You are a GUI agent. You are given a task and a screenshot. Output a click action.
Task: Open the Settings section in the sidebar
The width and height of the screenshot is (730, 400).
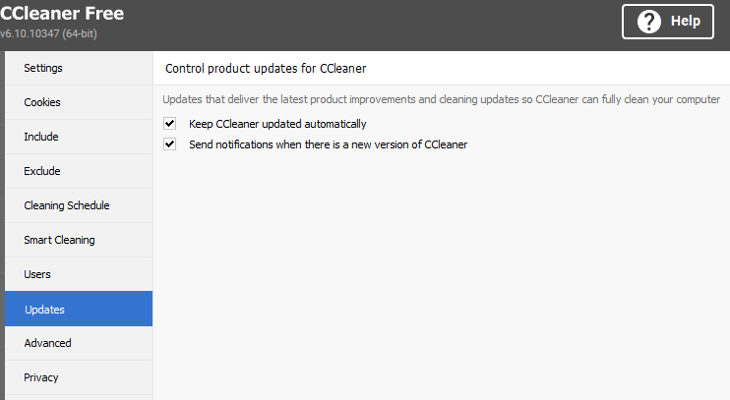point(43,68)
